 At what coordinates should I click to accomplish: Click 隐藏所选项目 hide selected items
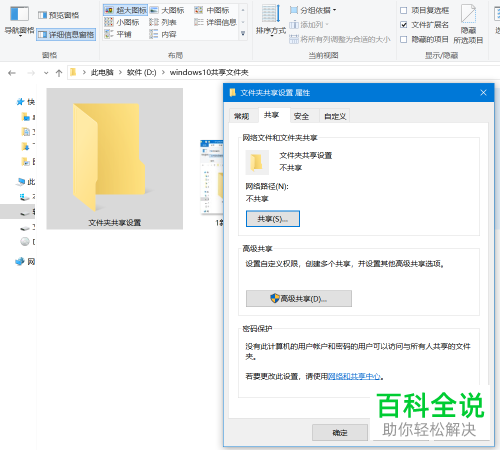[x=468, y=24]
